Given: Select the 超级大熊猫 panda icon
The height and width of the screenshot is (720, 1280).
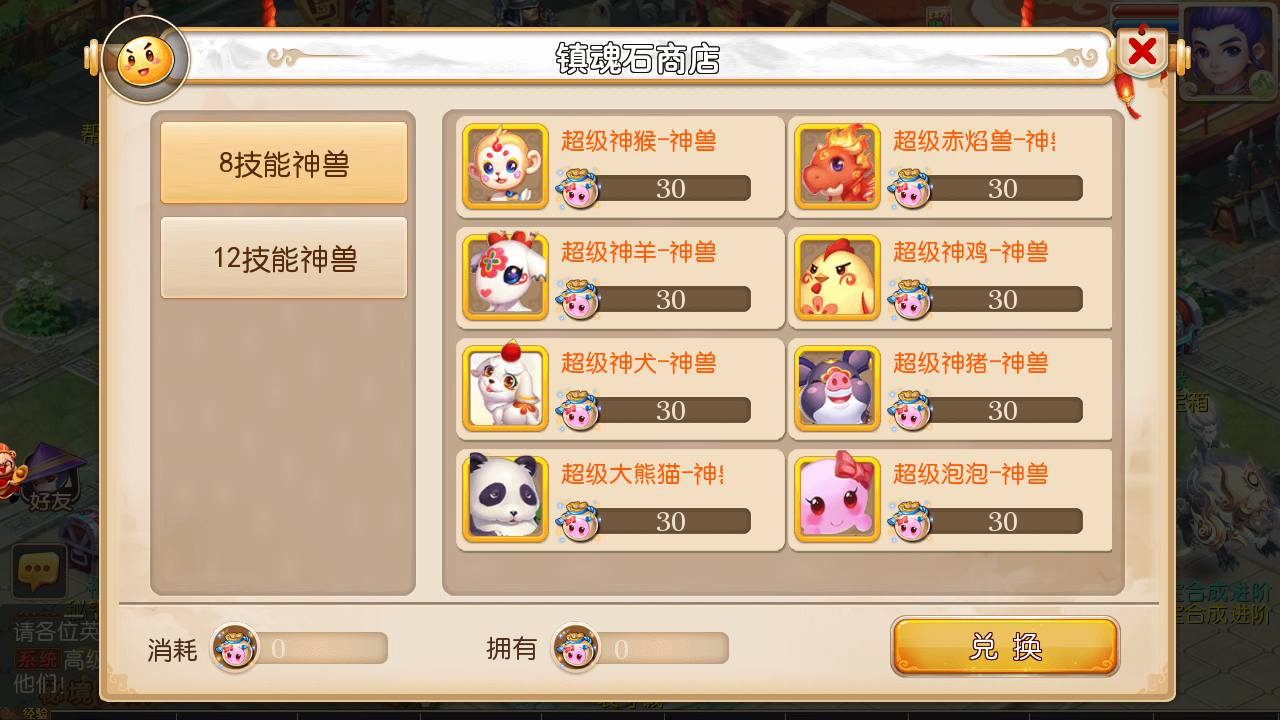Looking at the screenshot, I should point(506,499).
